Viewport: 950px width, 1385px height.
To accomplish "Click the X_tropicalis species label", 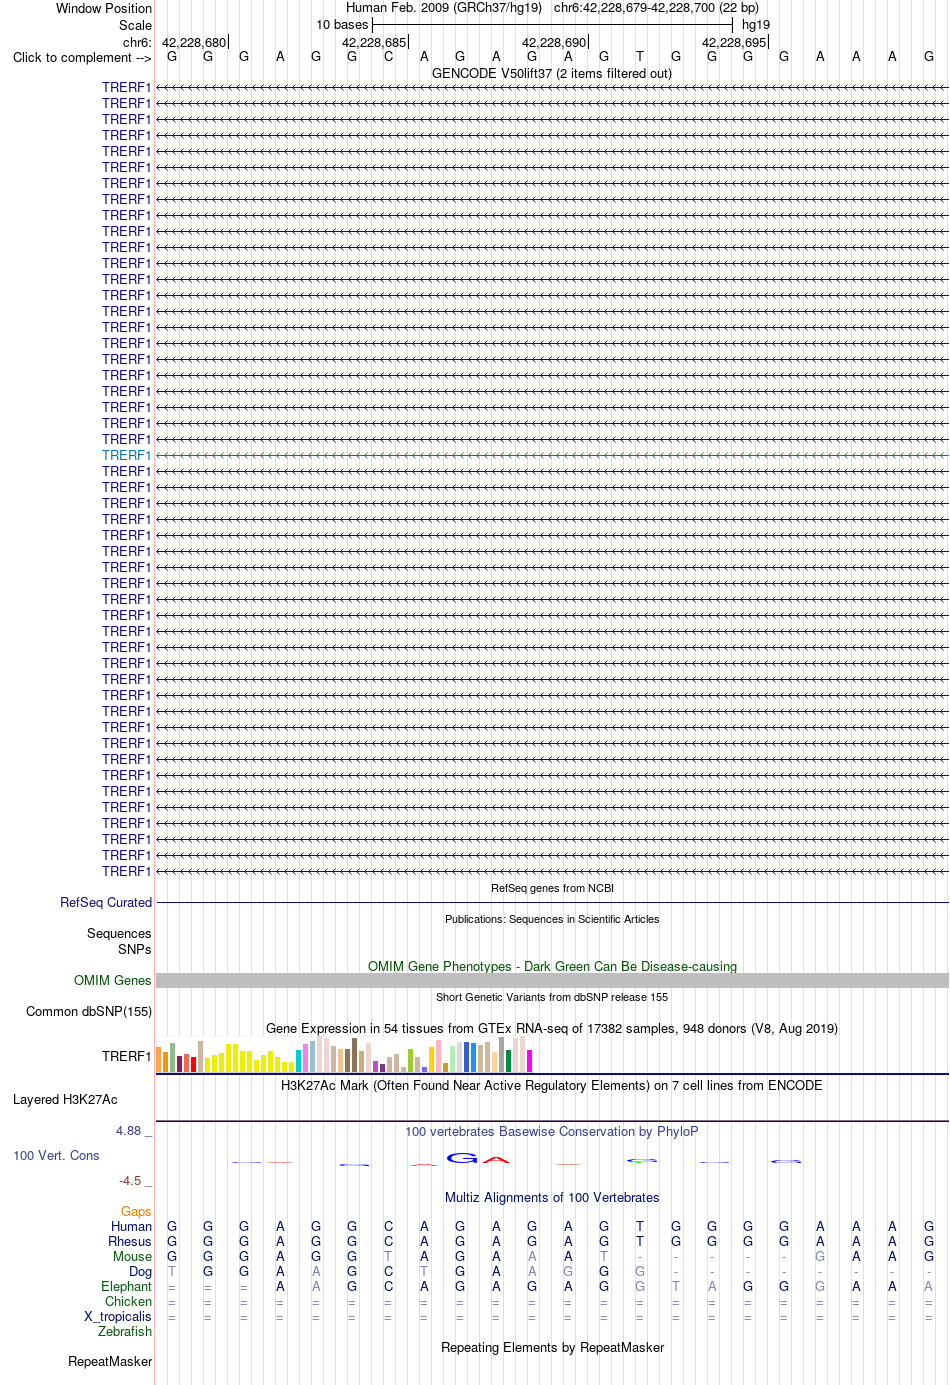I will click(x=118, y=1316).
